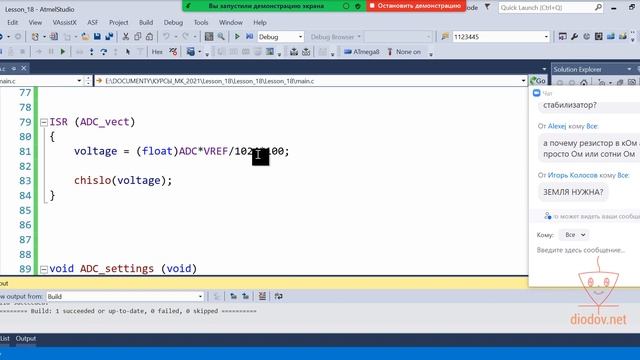Click the sender name Alexej in chat

(557, 126)
